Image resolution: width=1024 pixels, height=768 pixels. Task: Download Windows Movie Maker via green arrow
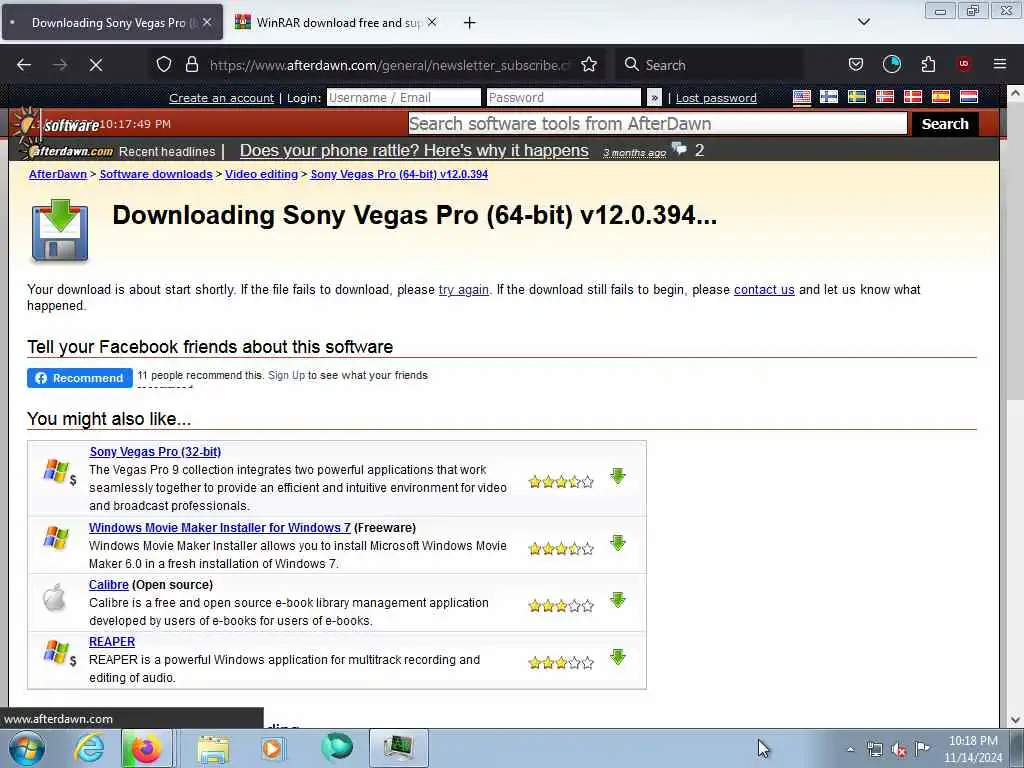tap(618, 543)
